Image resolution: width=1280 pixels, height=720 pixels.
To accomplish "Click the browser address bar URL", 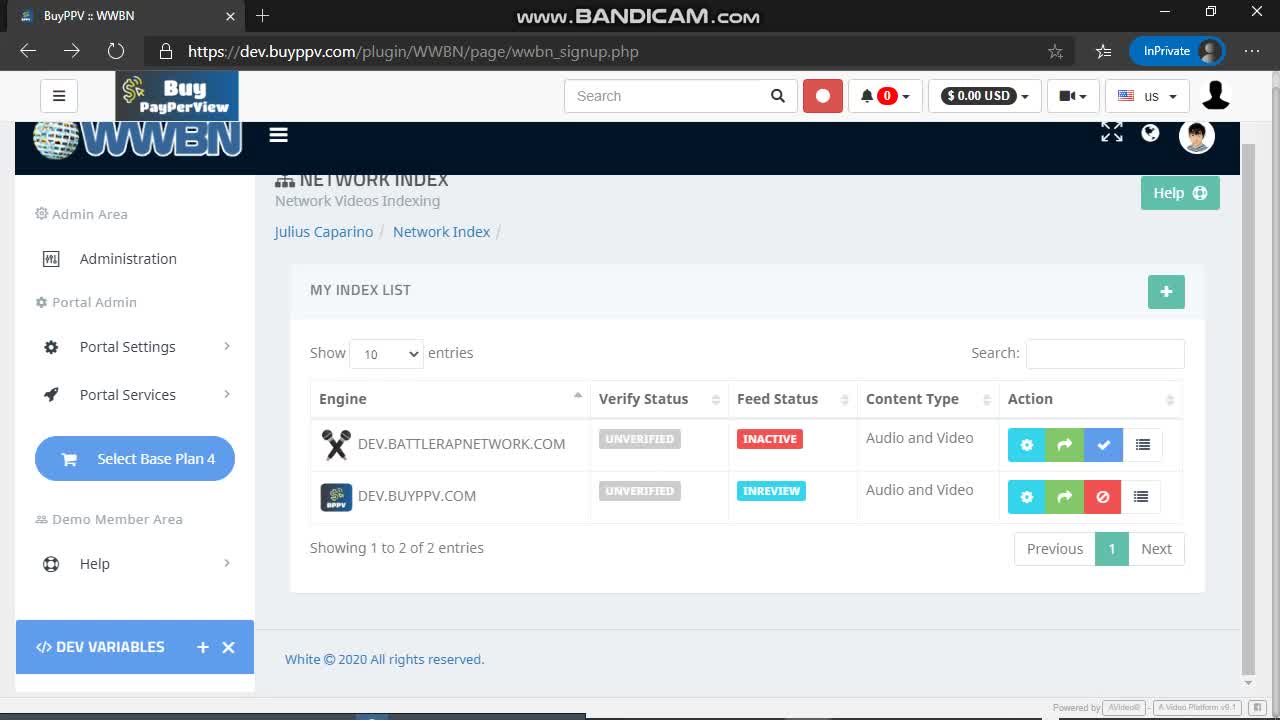I will pos(413,51).
